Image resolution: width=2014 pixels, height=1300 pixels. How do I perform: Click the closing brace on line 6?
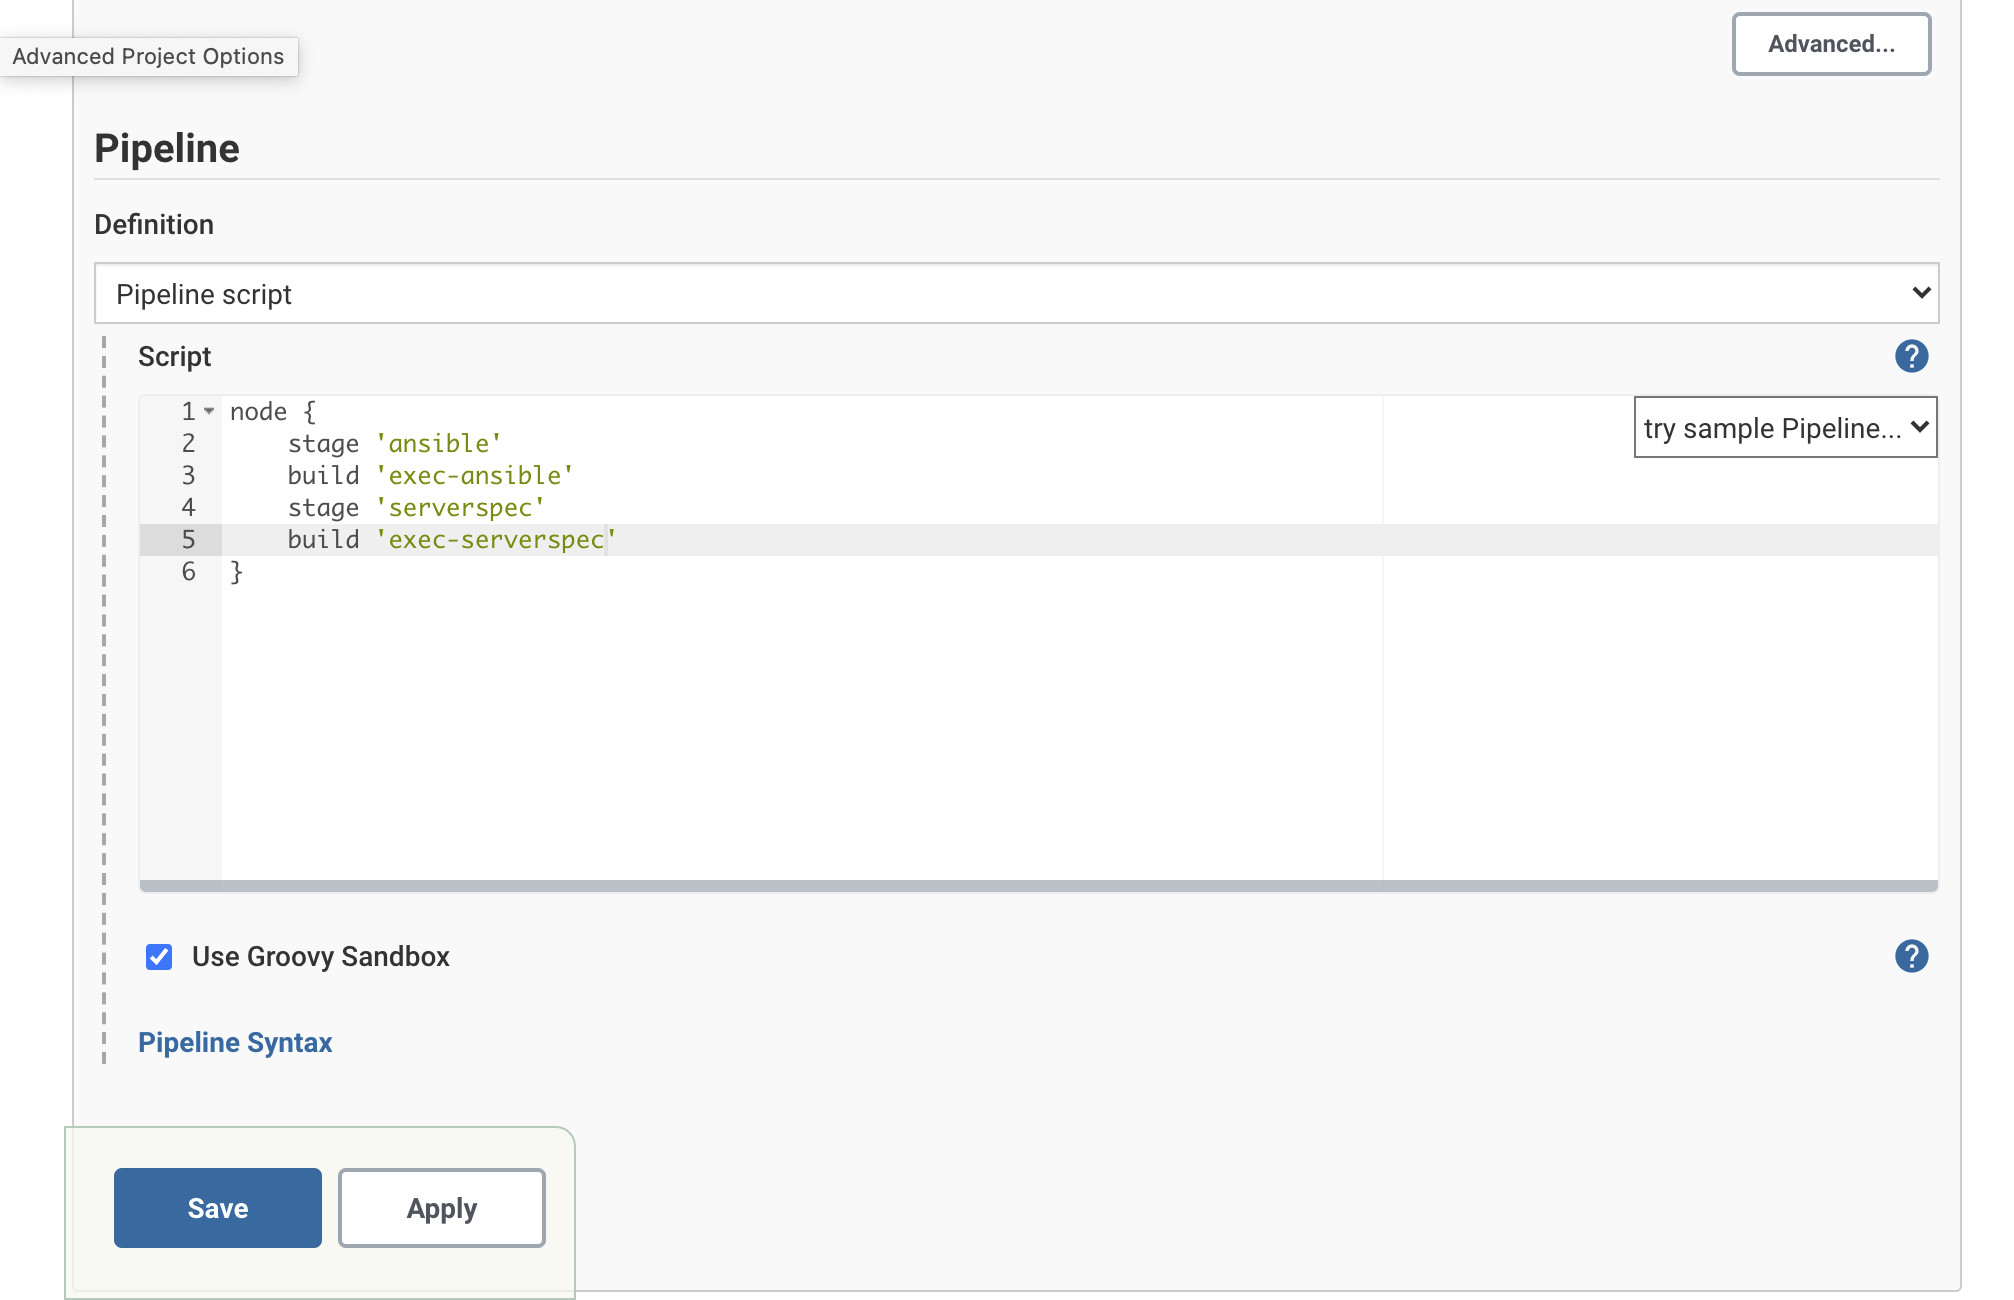237,572
